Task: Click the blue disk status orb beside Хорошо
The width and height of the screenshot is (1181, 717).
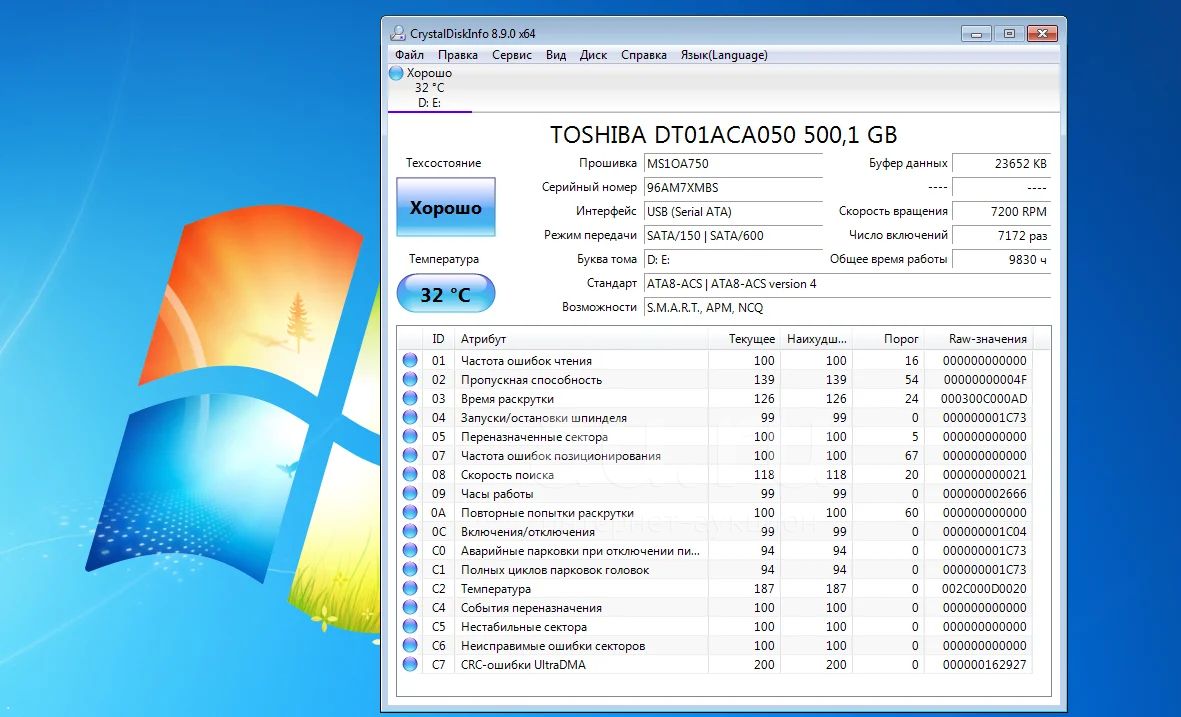Action: point(396,73)
